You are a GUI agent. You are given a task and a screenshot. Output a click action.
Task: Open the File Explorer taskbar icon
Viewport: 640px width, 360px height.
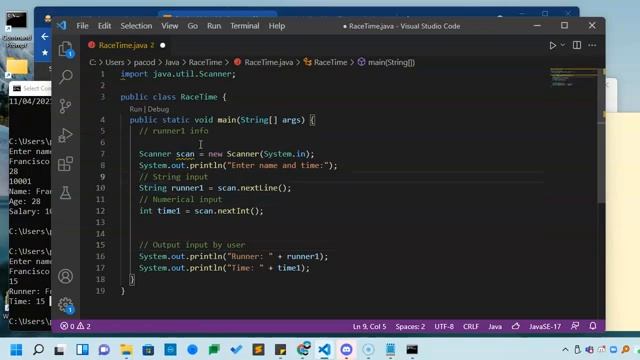[x=126, y=349]
